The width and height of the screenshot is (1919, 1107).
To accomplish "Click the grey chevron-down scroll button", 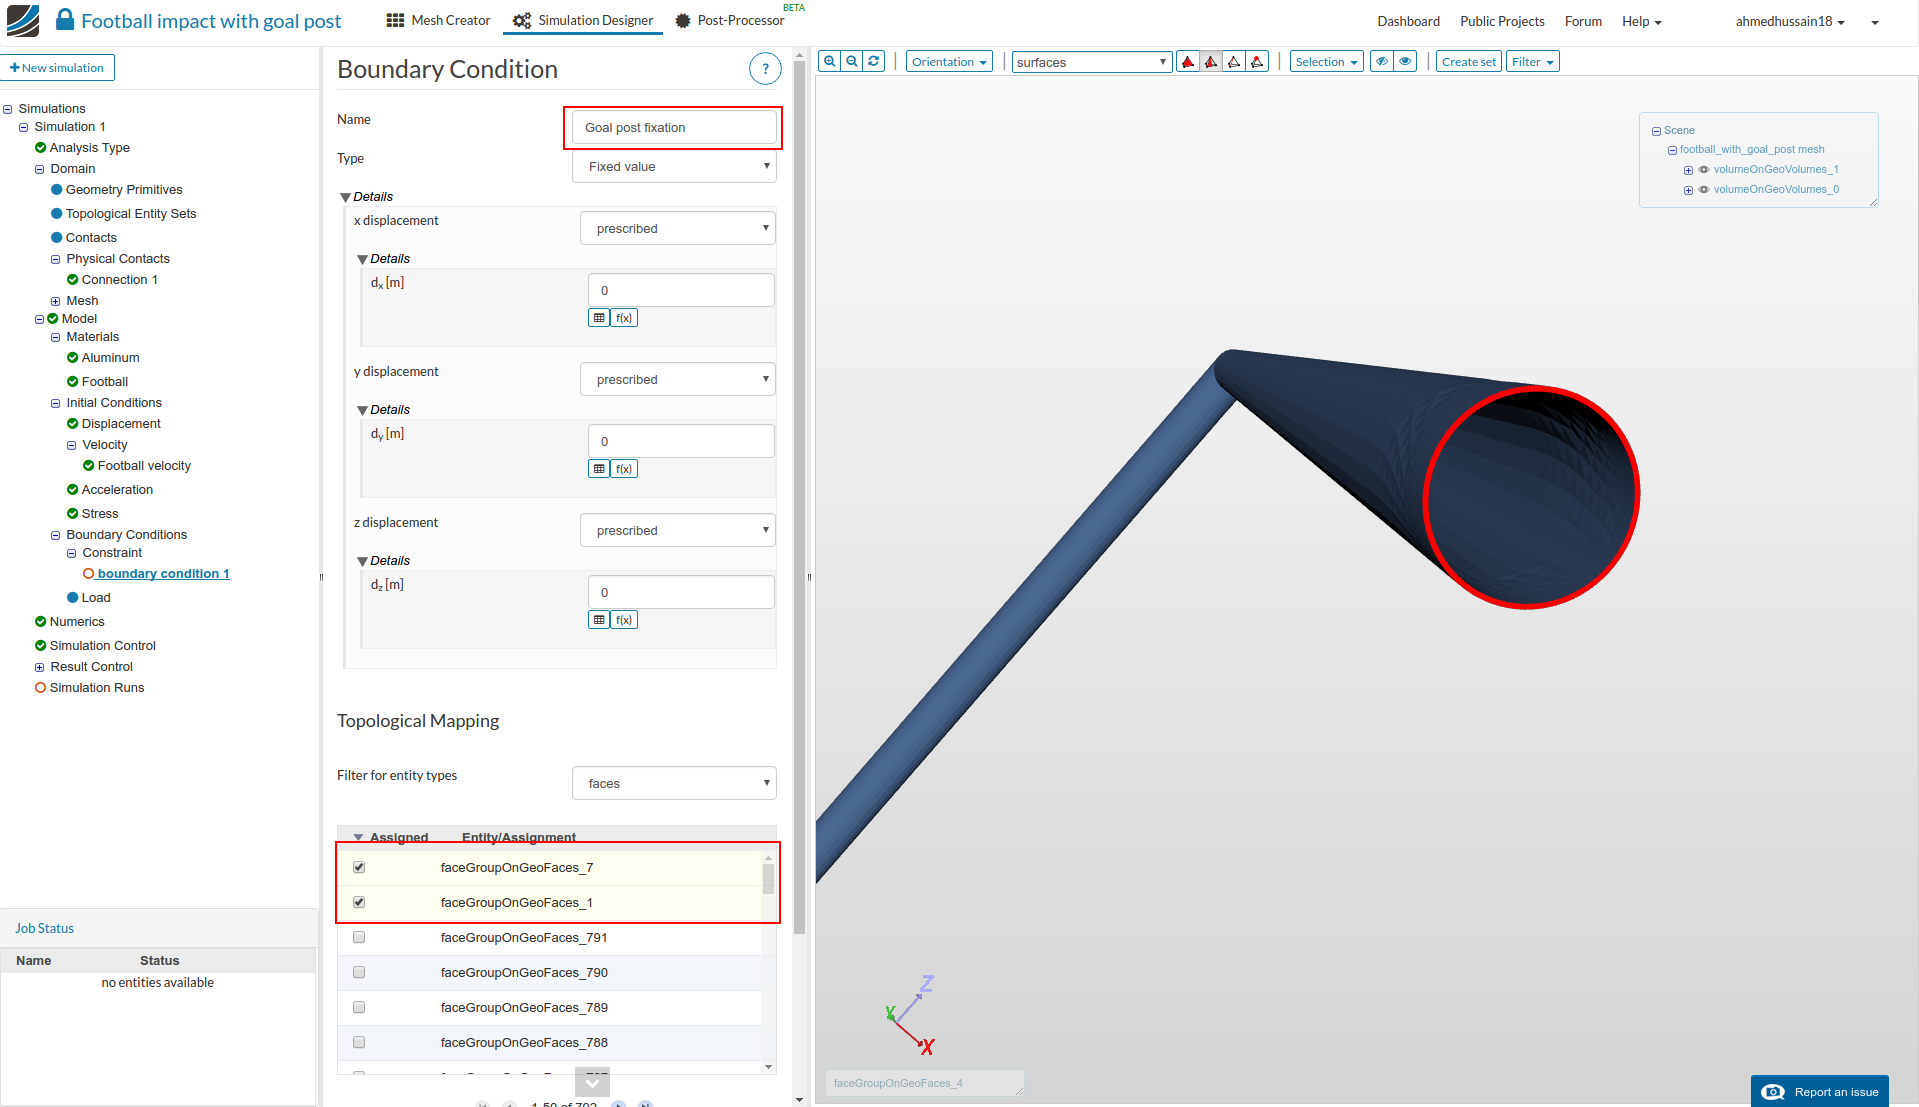I will click(x=592, y=1083).
